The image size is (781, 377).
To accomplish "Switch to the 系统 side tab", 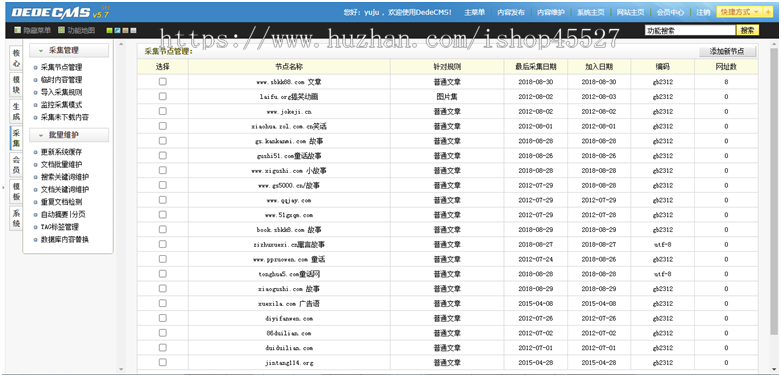I will pos(16,219).
